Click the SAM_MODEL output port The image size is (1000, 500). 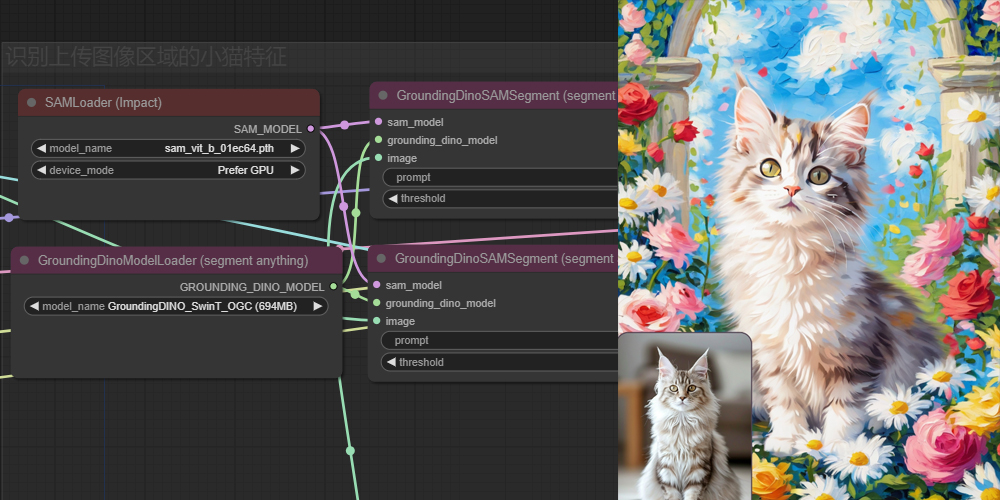point(311,129)
